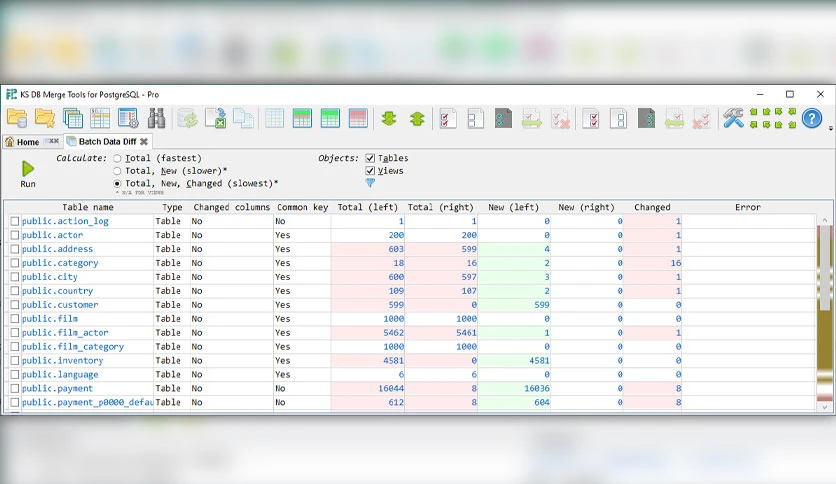Screen dimensions: 836x484
Task: Select the green-and-red rows grid icon
Action: (x=302, y=118)
